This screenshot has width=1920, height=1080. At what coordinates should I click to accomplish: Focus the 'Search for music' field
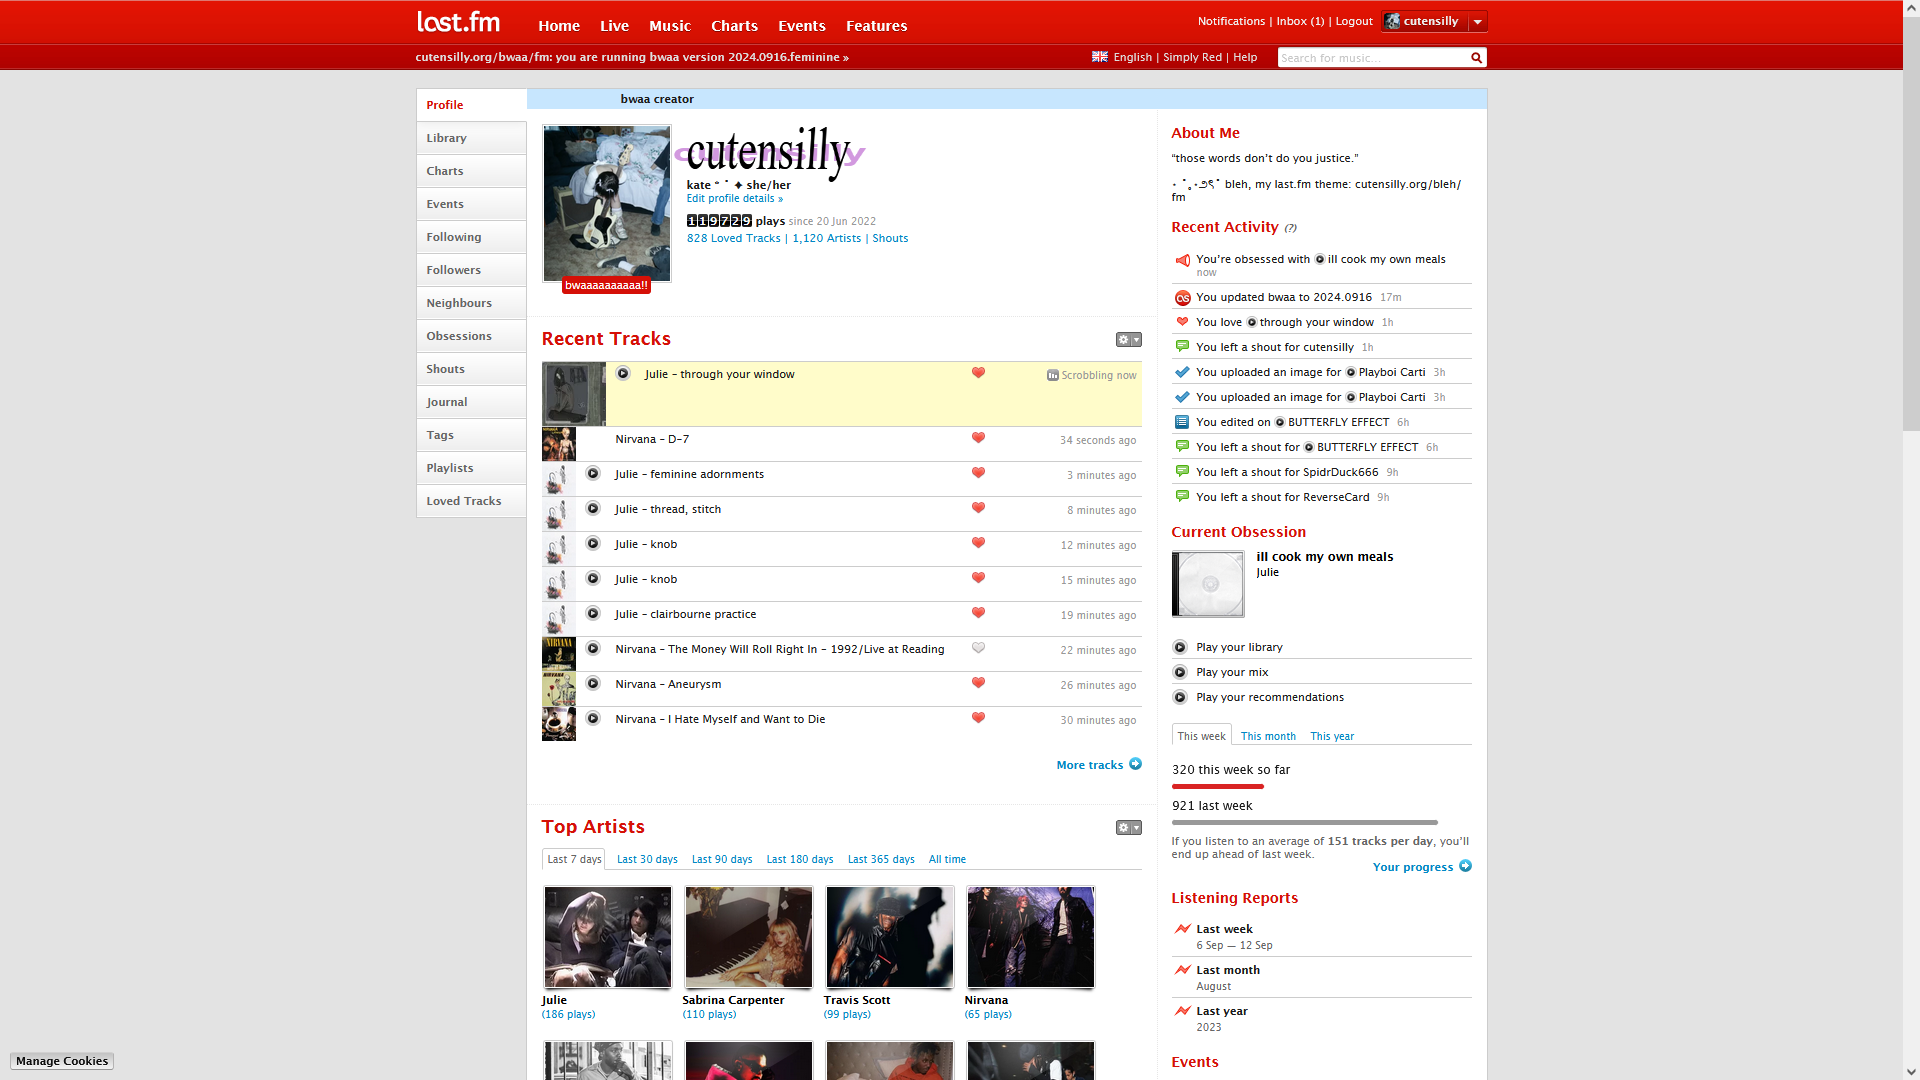tap(1370, 58)
